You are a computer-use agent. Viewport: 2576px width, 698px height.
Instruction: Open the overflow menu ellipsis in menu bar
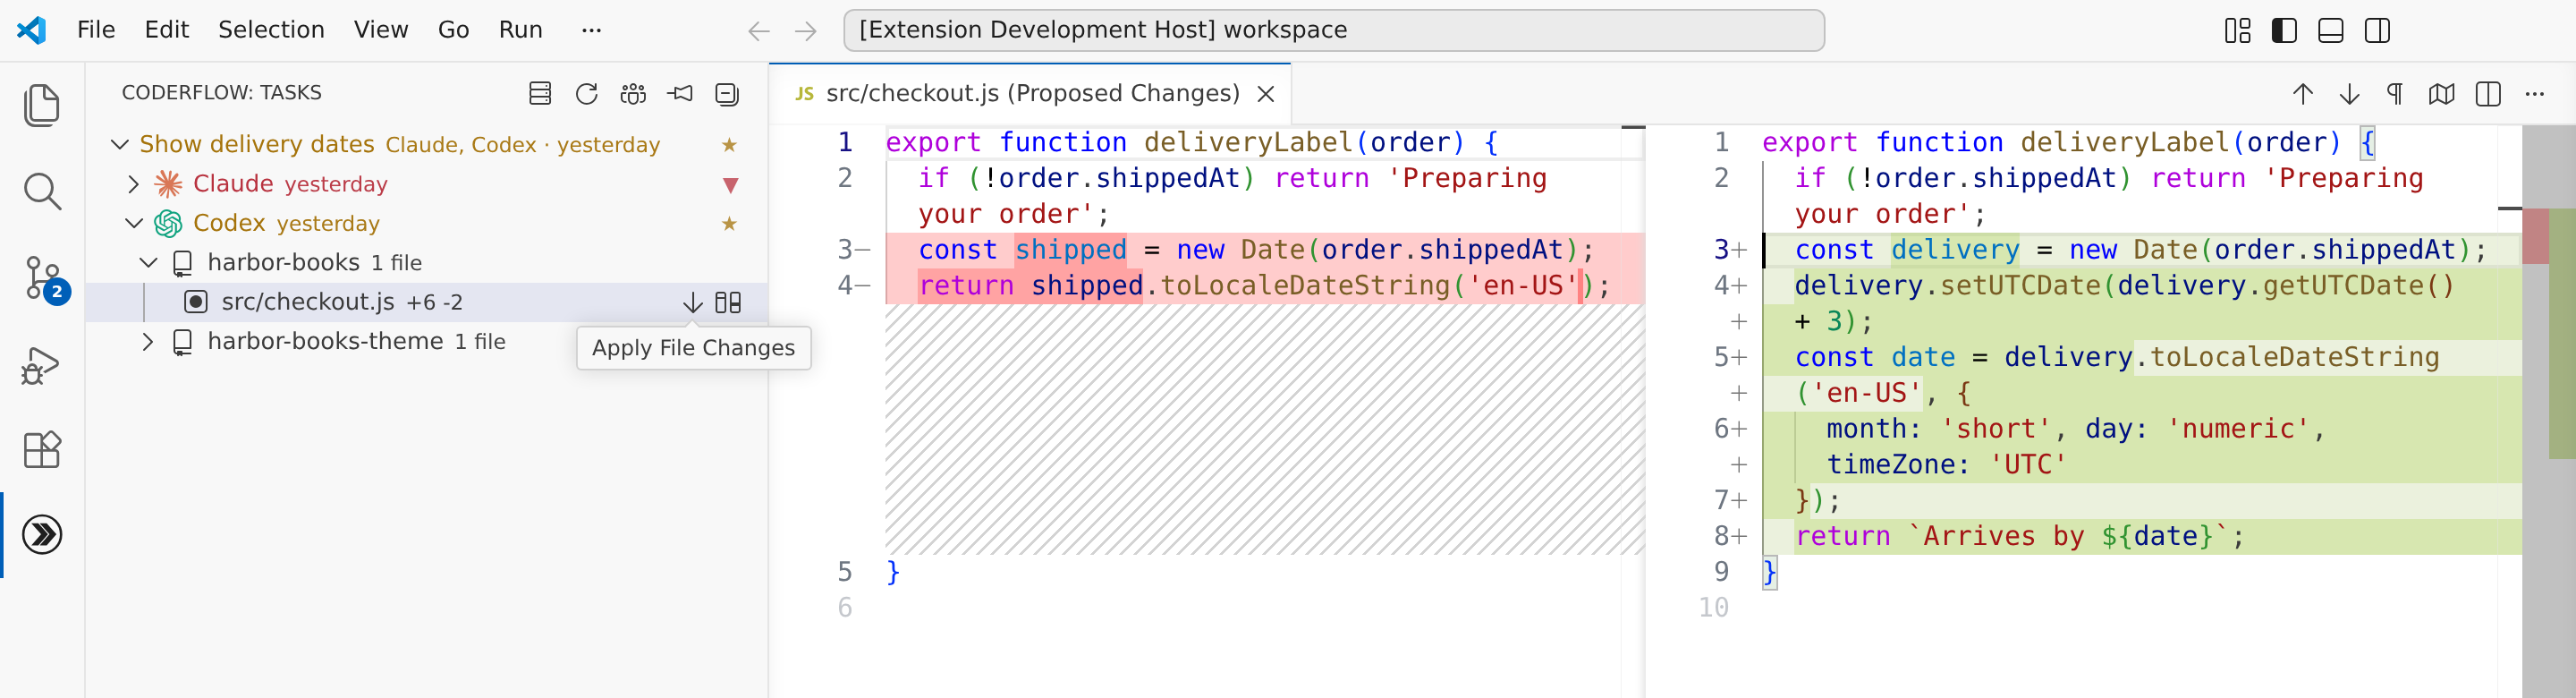pyautogui.click(x=591, y=30)
